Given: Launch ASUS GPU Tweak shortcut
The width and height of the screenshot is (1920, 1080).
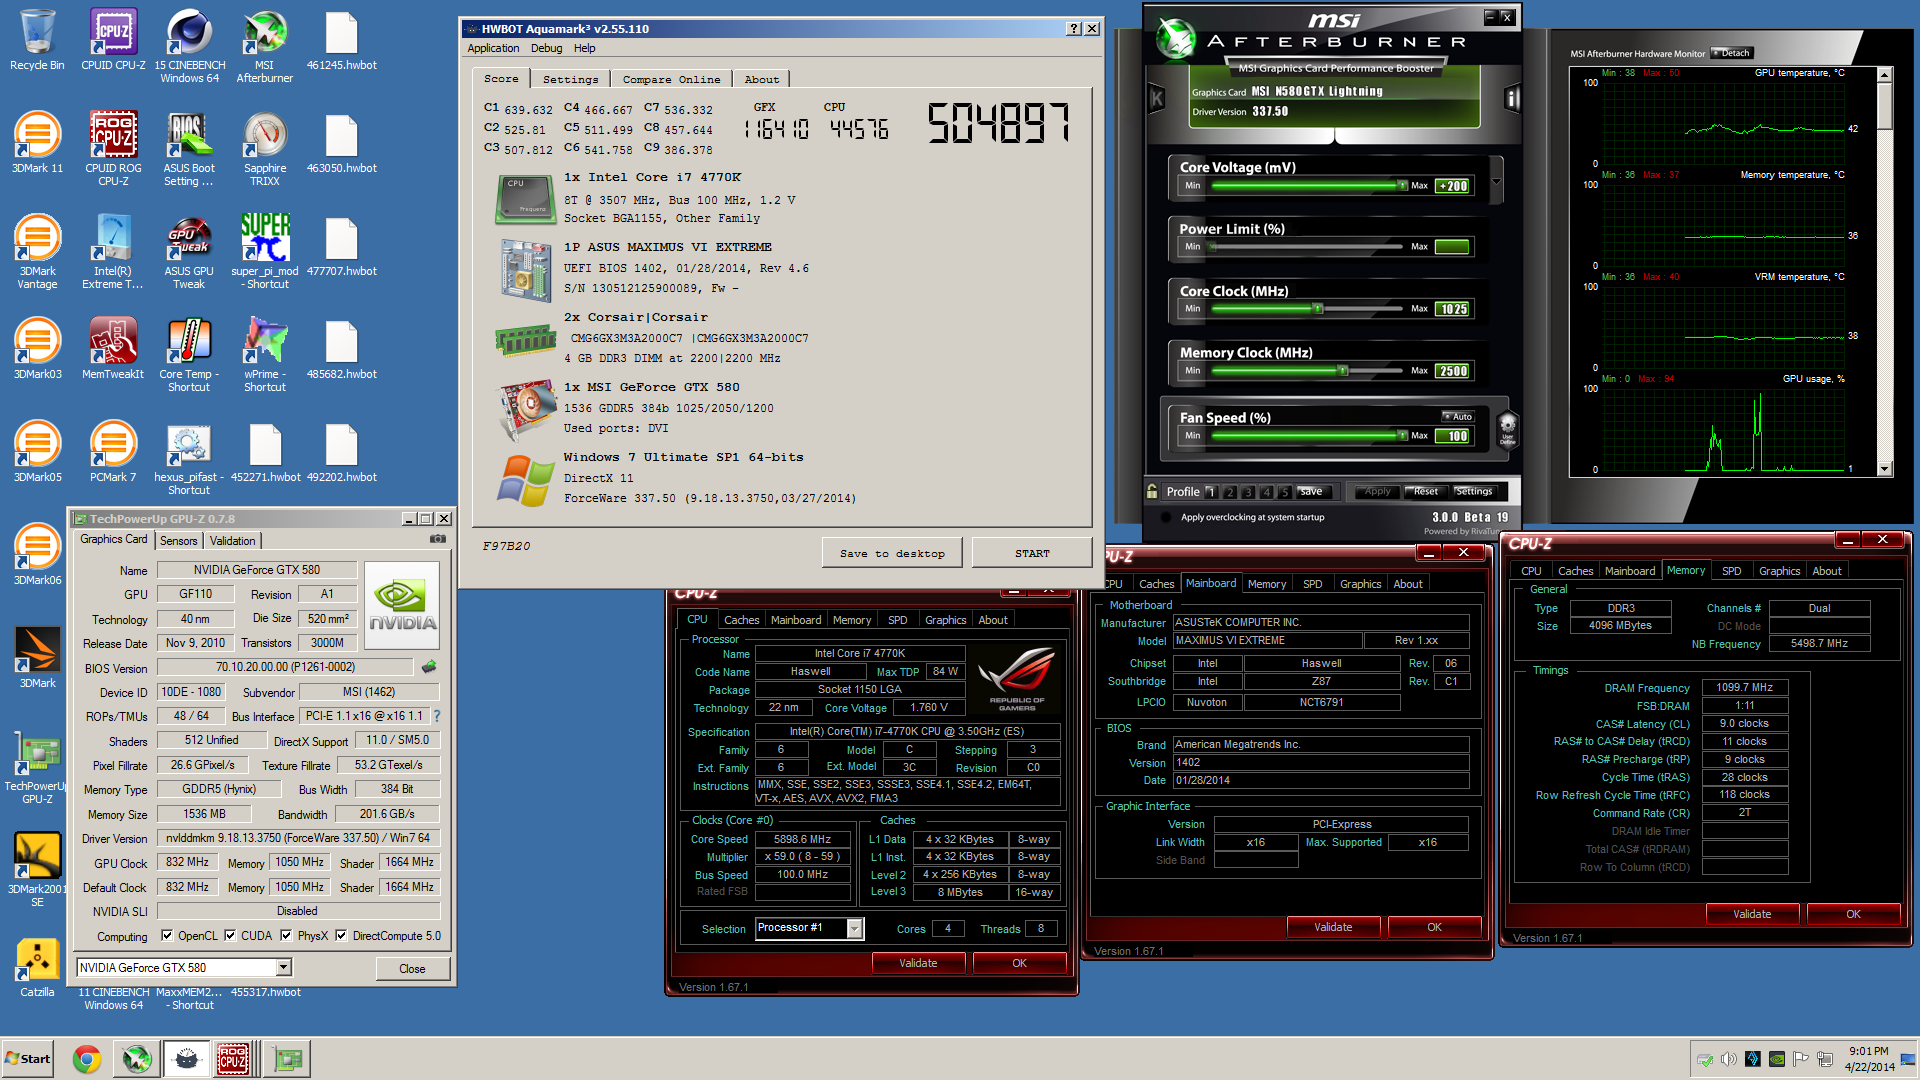Looking at the screenshot, I should [189, 252].
